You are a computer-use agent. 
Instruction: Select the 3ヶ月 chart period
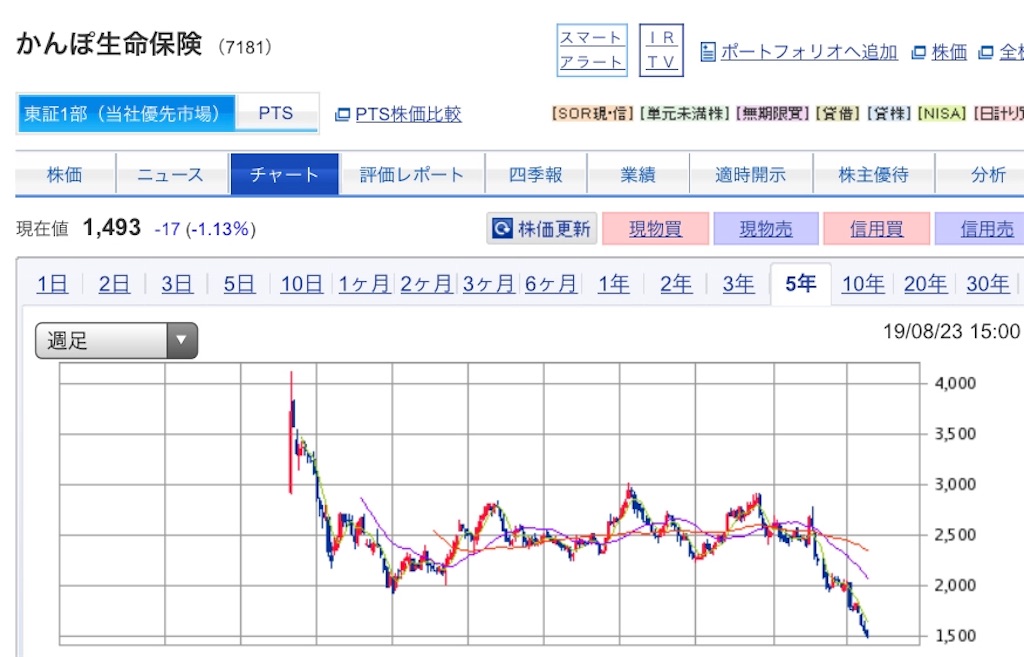pos(488,284)
